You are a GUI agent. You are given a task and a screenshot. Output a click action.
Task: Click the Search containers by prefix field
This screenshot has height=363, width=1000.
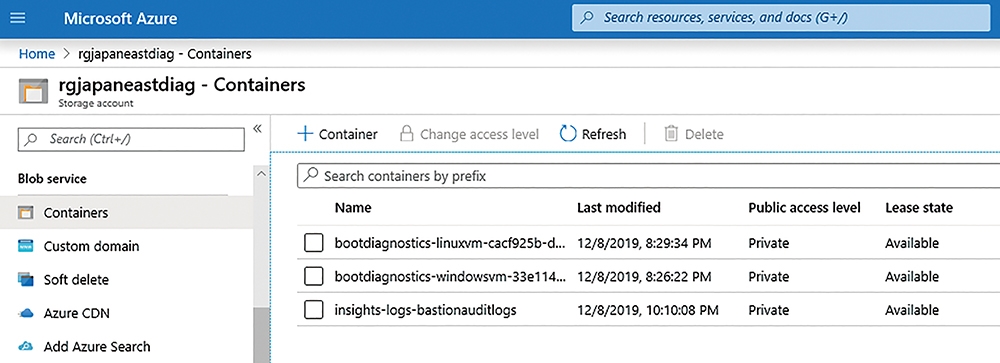[x=649, y=175]
